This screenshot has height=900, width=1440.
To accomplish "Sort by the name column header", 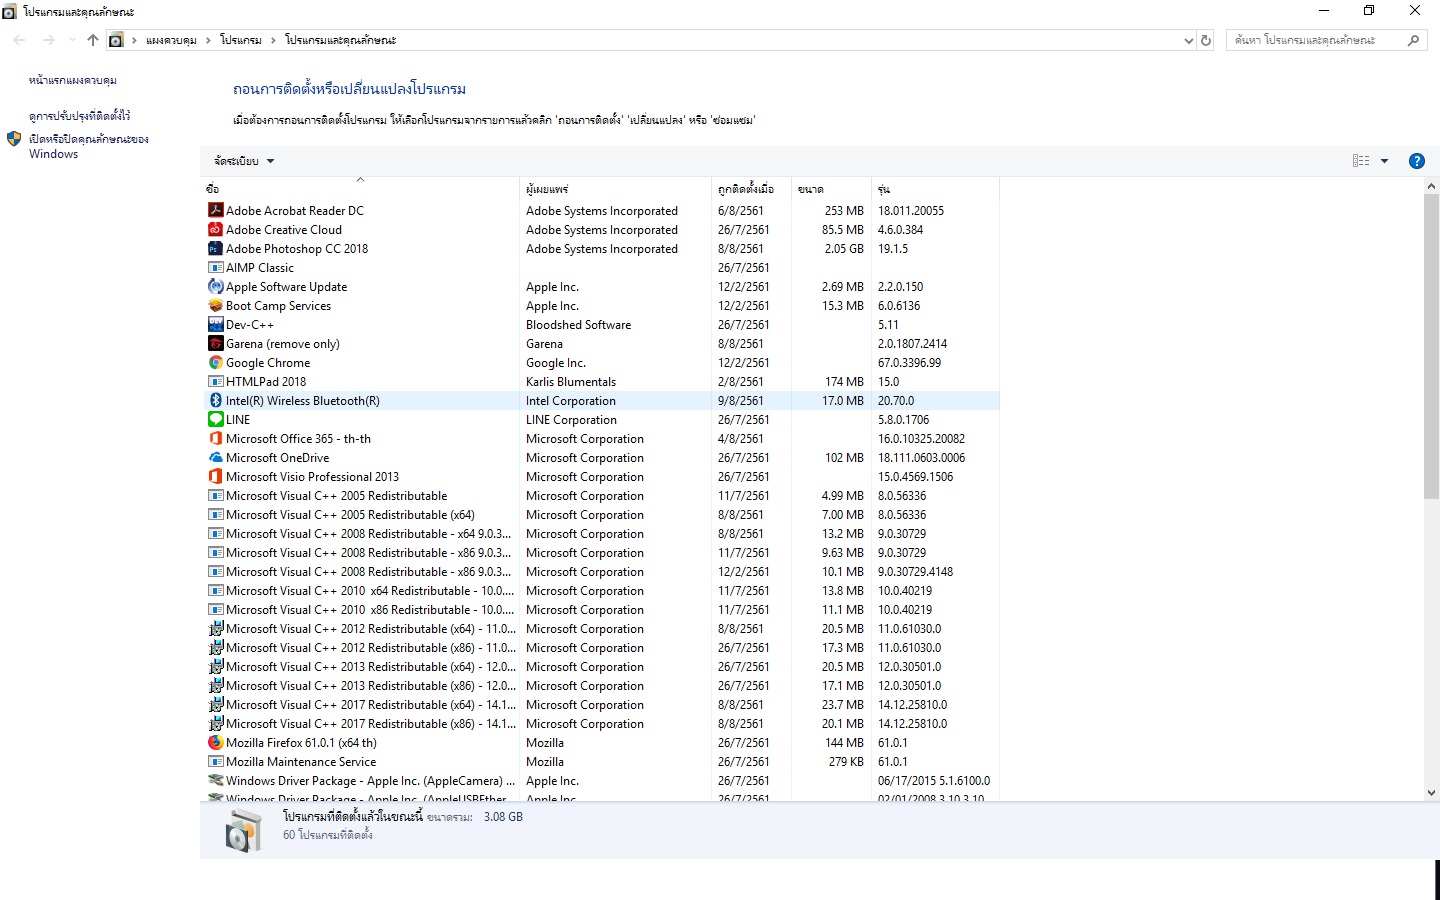I will (x=361, y=189).
